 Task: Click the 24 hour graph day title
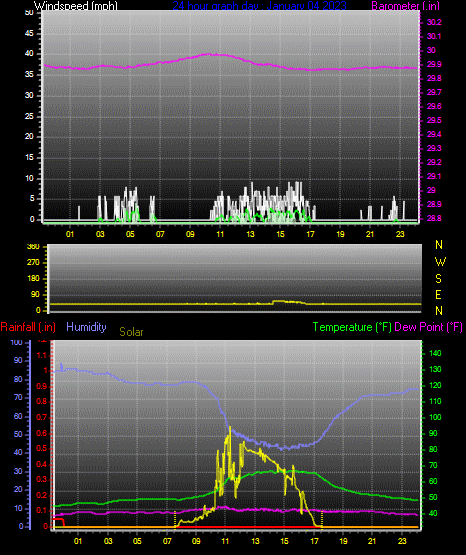pyautogui.click(x=259, y=6)
